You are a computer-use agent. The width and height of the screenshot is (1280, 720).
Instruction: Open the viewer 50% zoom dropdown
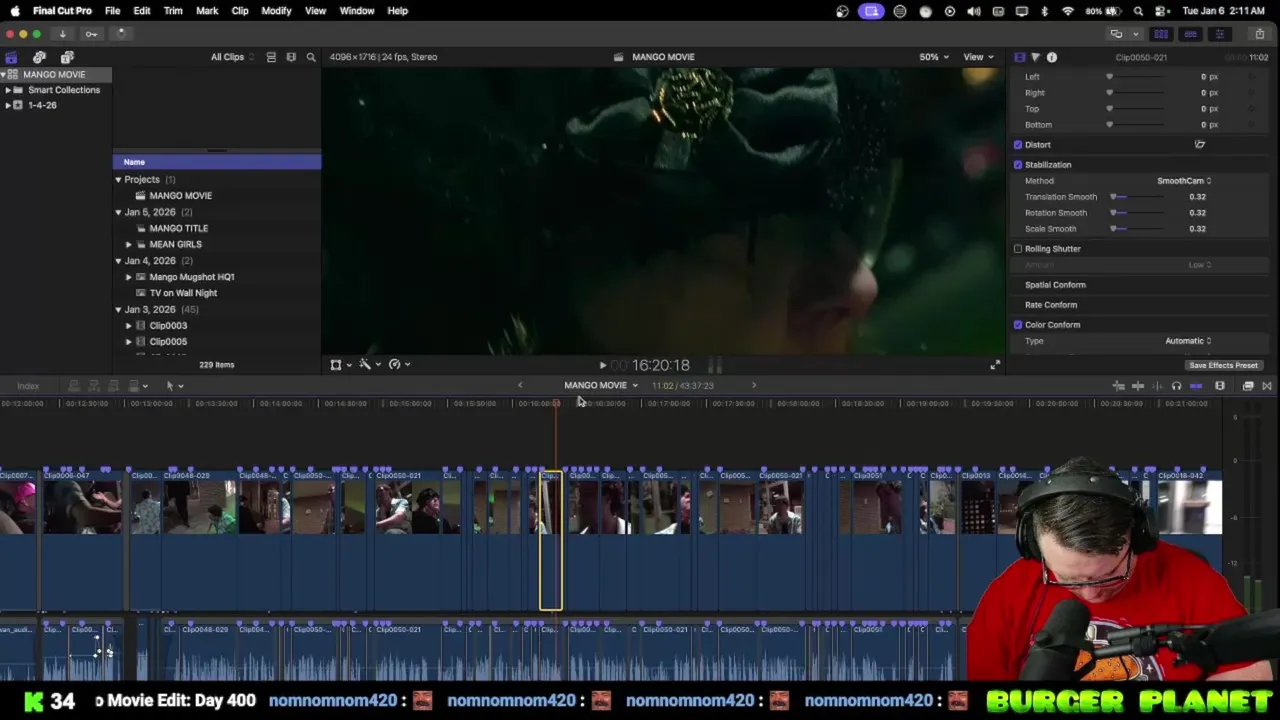click(934, 57)
